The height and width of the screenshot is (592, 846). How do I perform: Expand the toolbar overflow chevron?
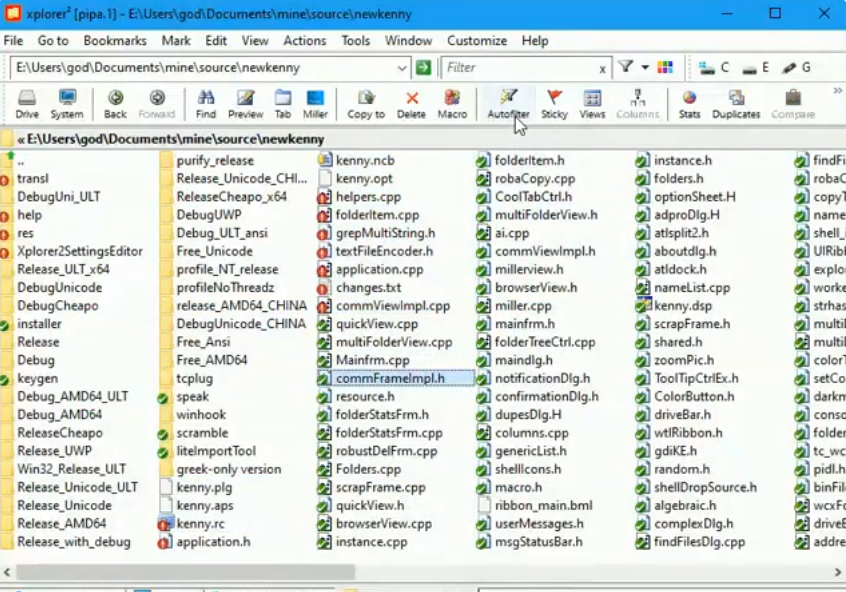tap(837, 91)
